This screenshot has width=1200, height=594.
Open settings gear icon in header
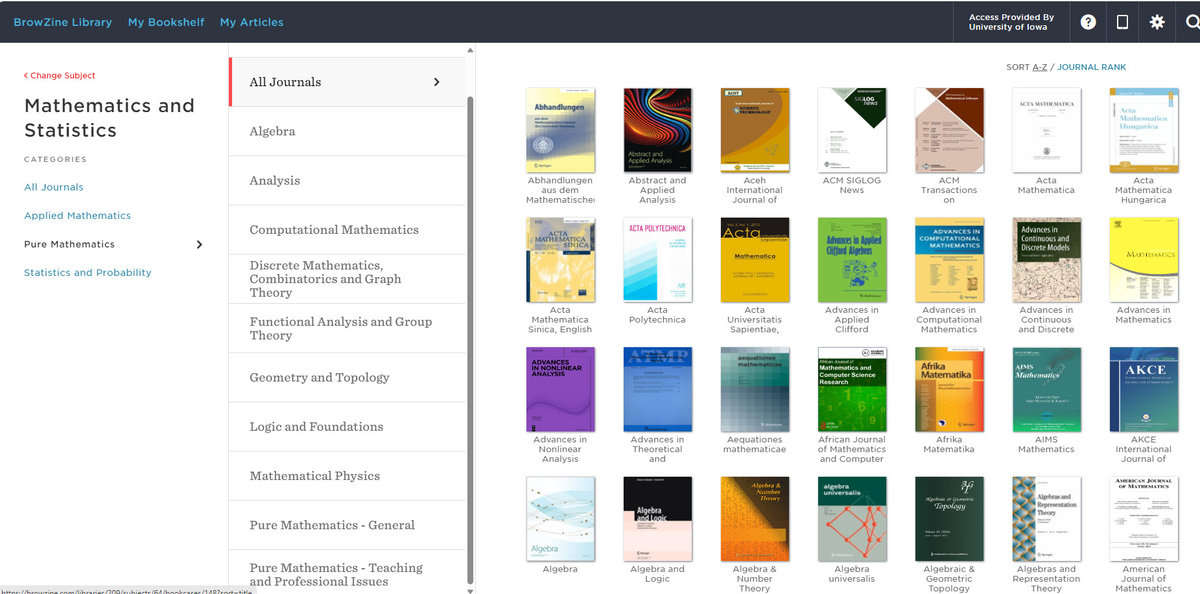[1157, 22]
